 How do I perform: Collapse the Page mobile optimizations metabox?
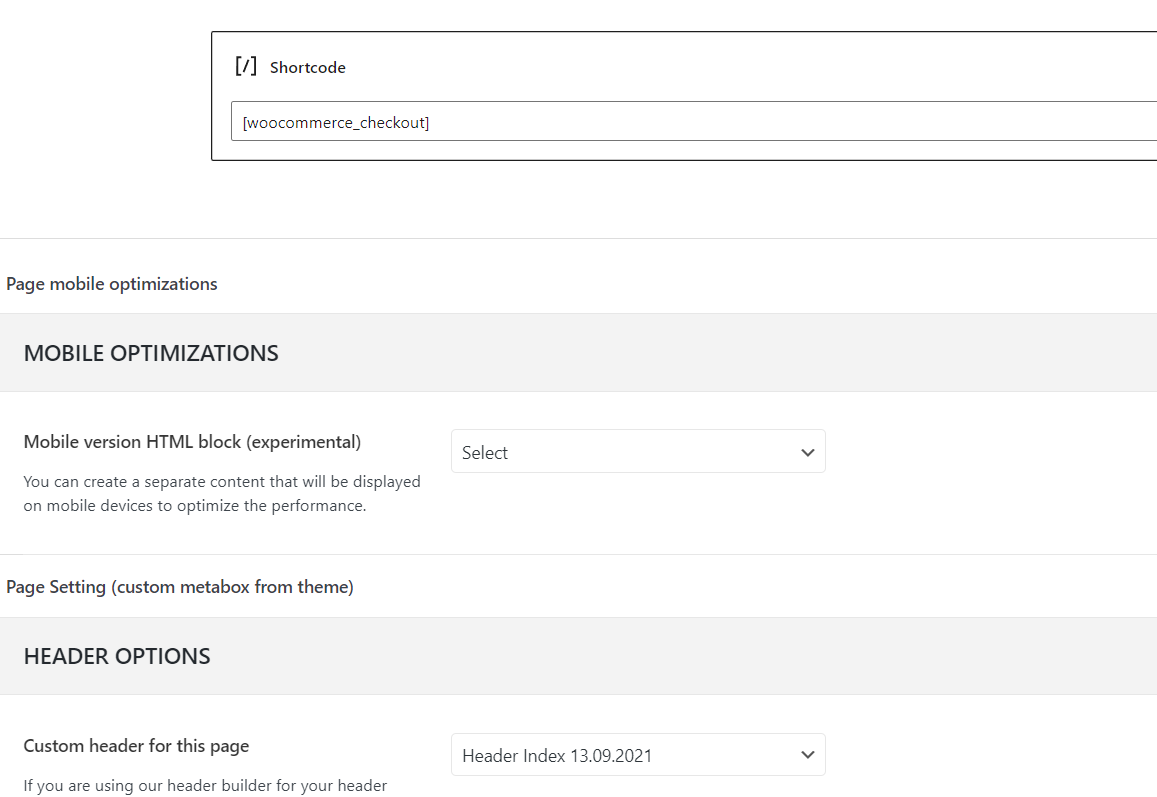112,284
